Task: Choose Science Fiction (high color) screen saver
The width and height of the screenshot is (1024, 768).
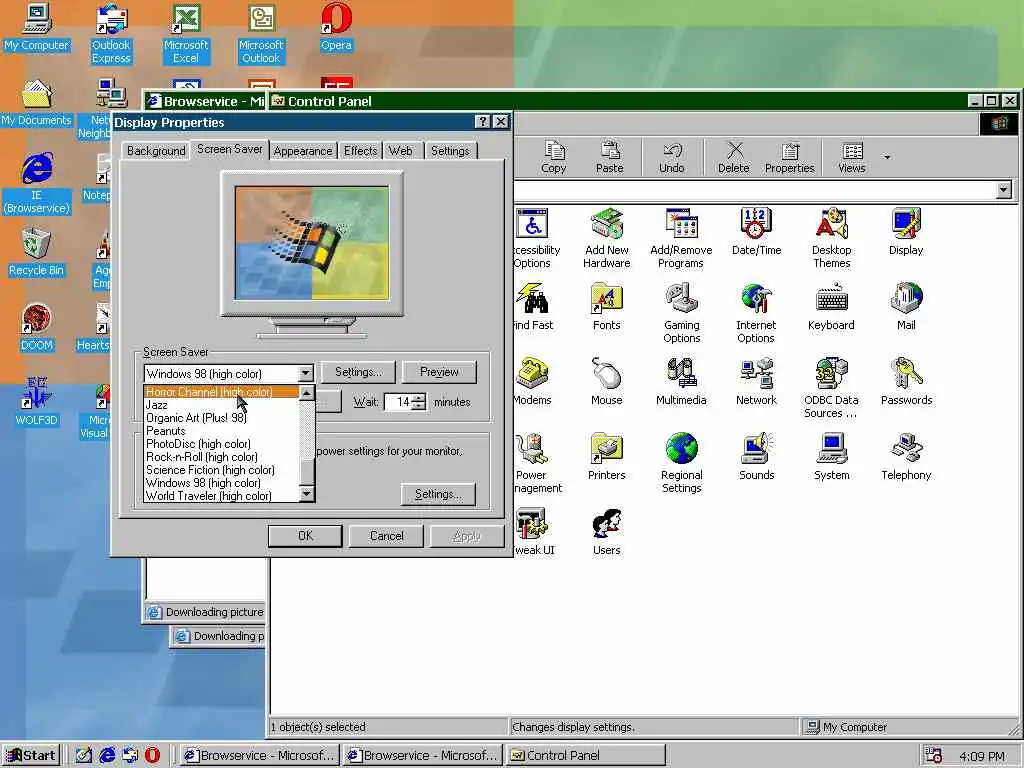Action: point(221,470)
